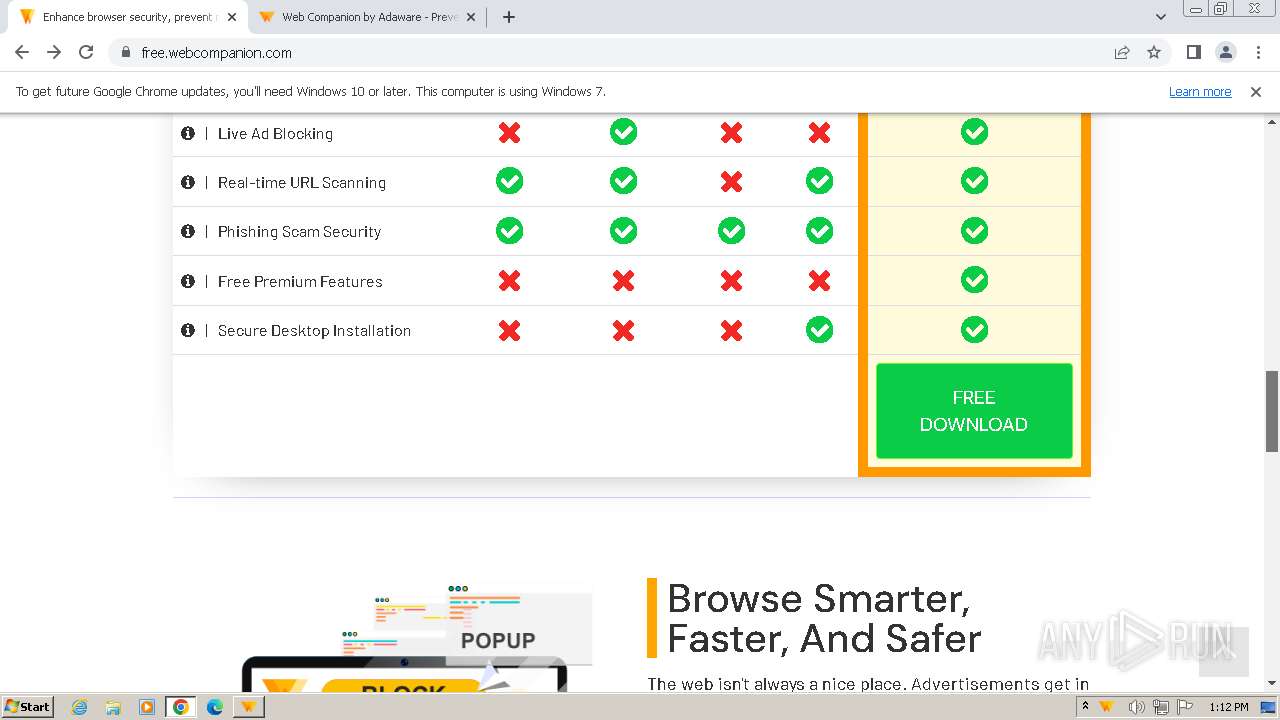1280x720 pixels.
Task: Click the FREE DOWNLOAD button
Action: 974,411
